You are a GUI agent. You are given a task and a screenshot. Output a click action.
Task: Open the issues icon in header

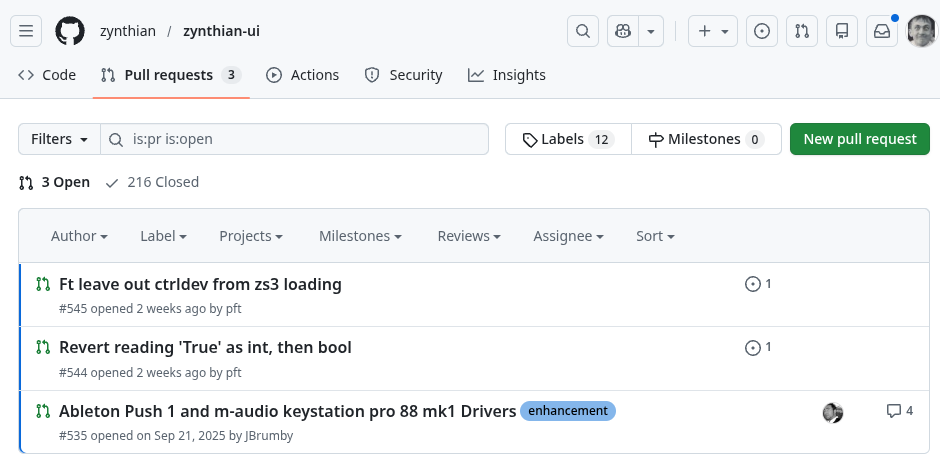tap(762, 31)
